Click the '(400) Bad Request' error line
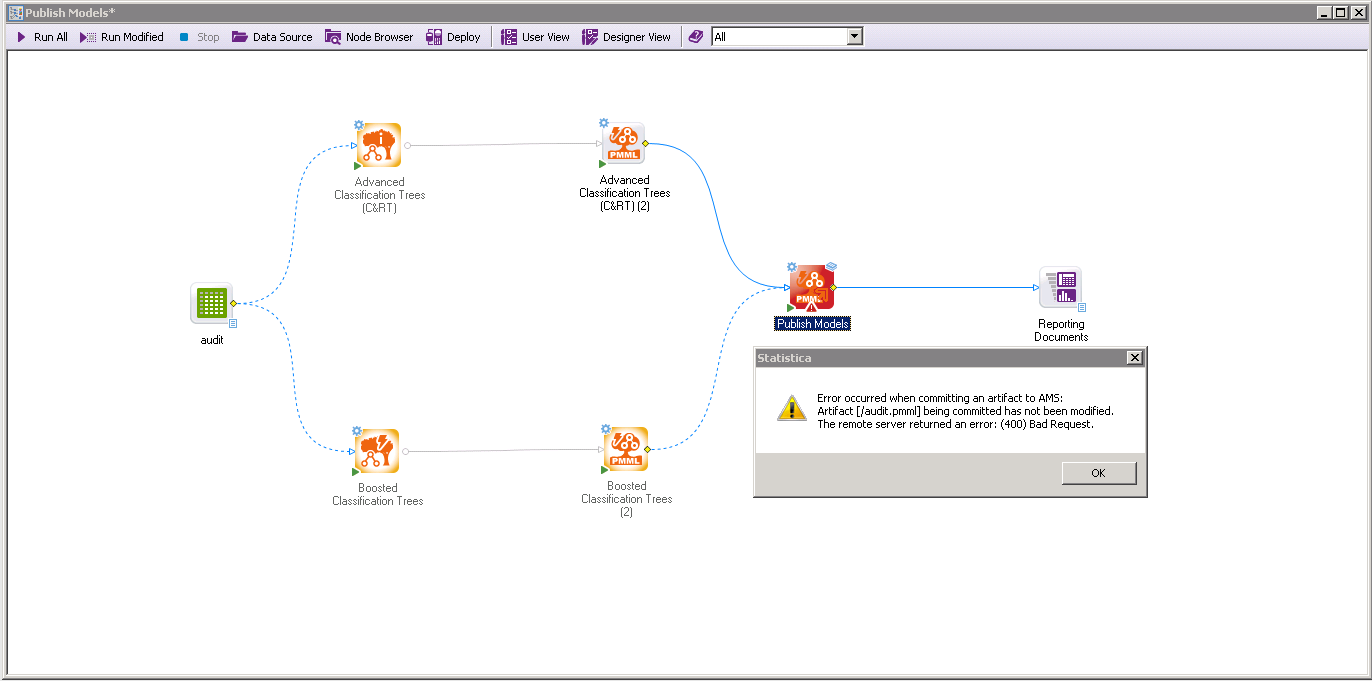 pos(955,424)
